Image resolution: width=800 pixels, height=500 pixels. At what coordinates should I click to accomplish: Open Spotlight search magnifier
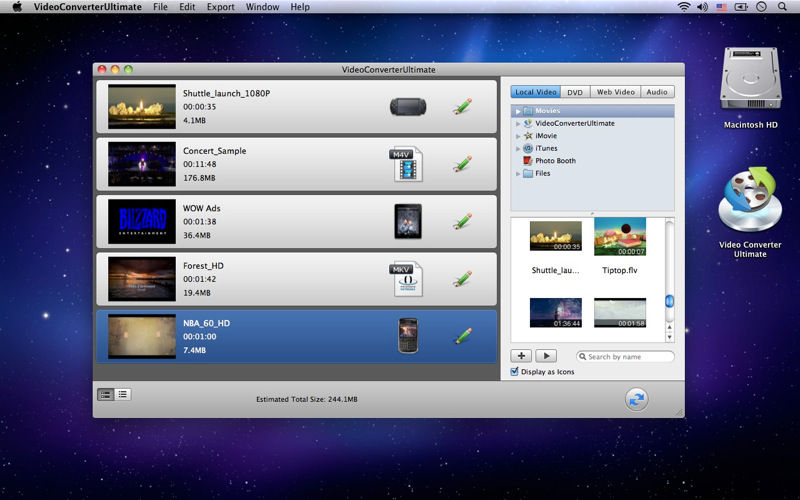(x=782, y=7)
